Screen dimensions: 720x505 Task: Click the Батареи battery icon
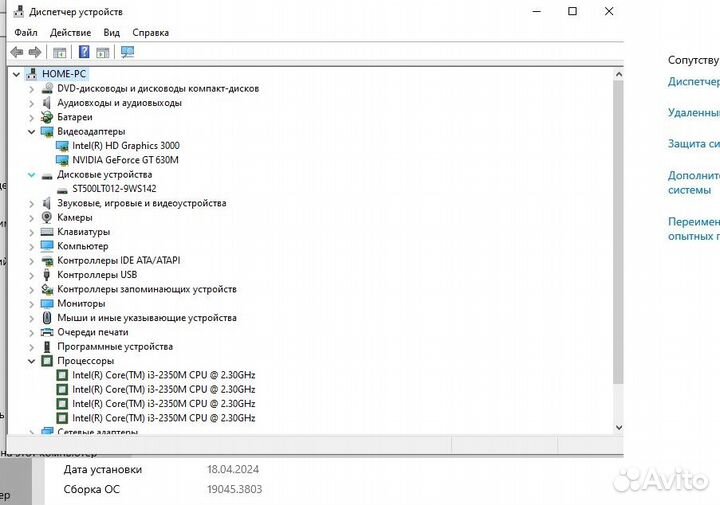click(x=47, y=117)
